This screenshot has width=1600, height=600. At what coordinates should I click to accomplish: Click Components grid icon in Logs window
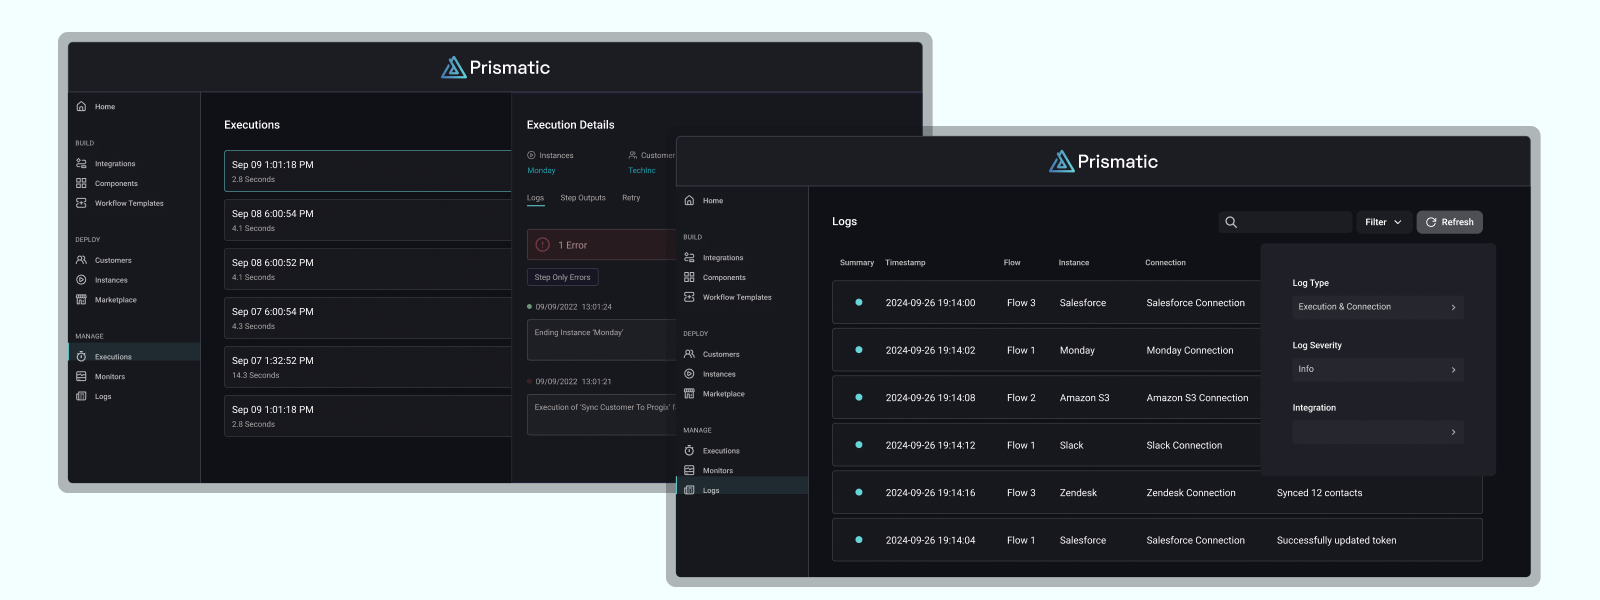[x=689, y=277]
